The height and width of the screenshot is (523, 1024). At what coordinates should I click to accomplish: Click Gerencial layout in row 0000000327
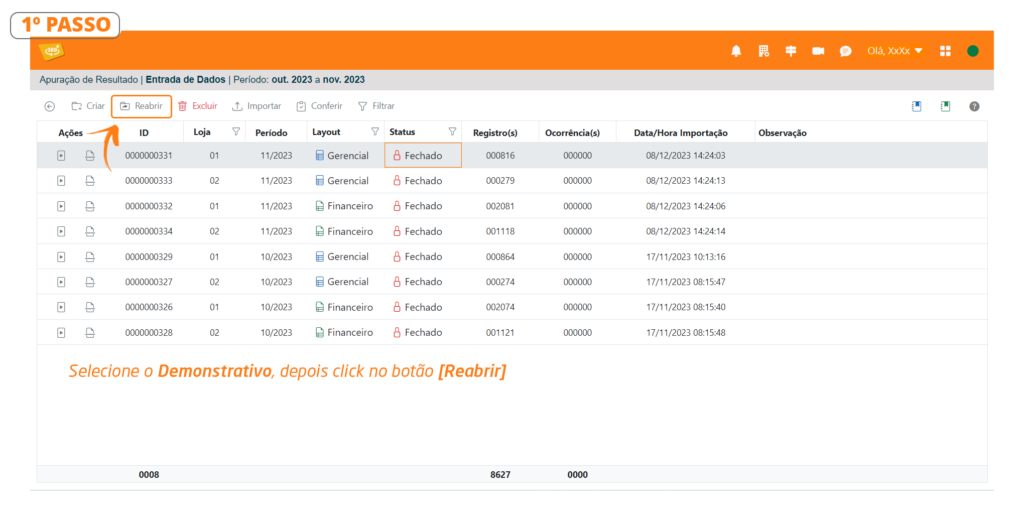click(x=342, y=282)
